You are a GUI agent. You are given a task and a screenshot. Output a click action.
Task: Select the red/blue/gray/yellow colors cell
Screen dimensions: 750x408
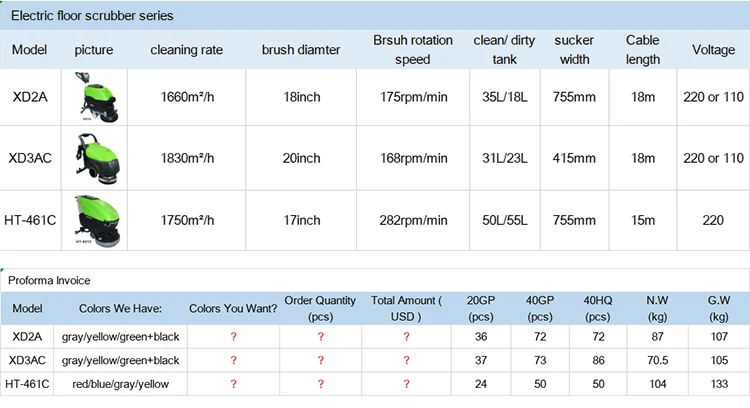(x=120, y=383)
